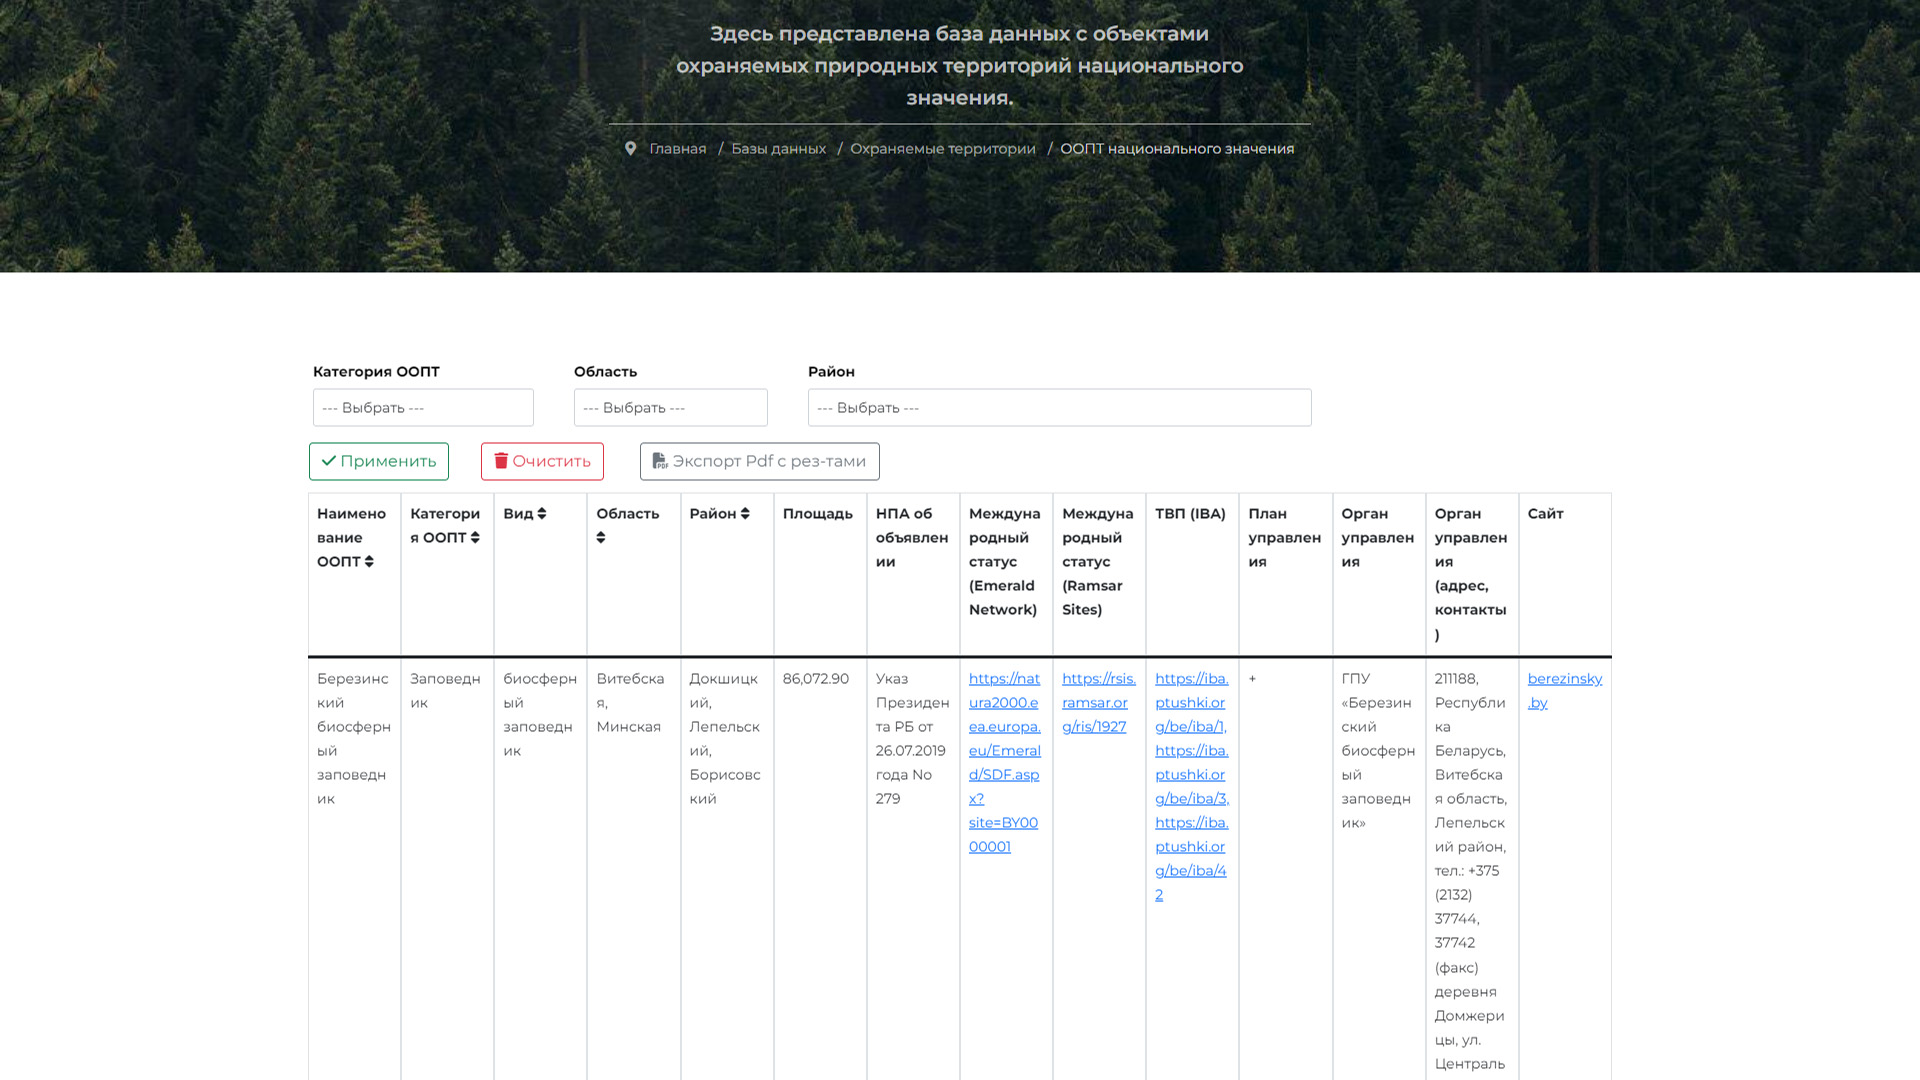Click the location pin icon in breadcrumb
This screenshot has width=1920, height=1080.
point(630,148)
